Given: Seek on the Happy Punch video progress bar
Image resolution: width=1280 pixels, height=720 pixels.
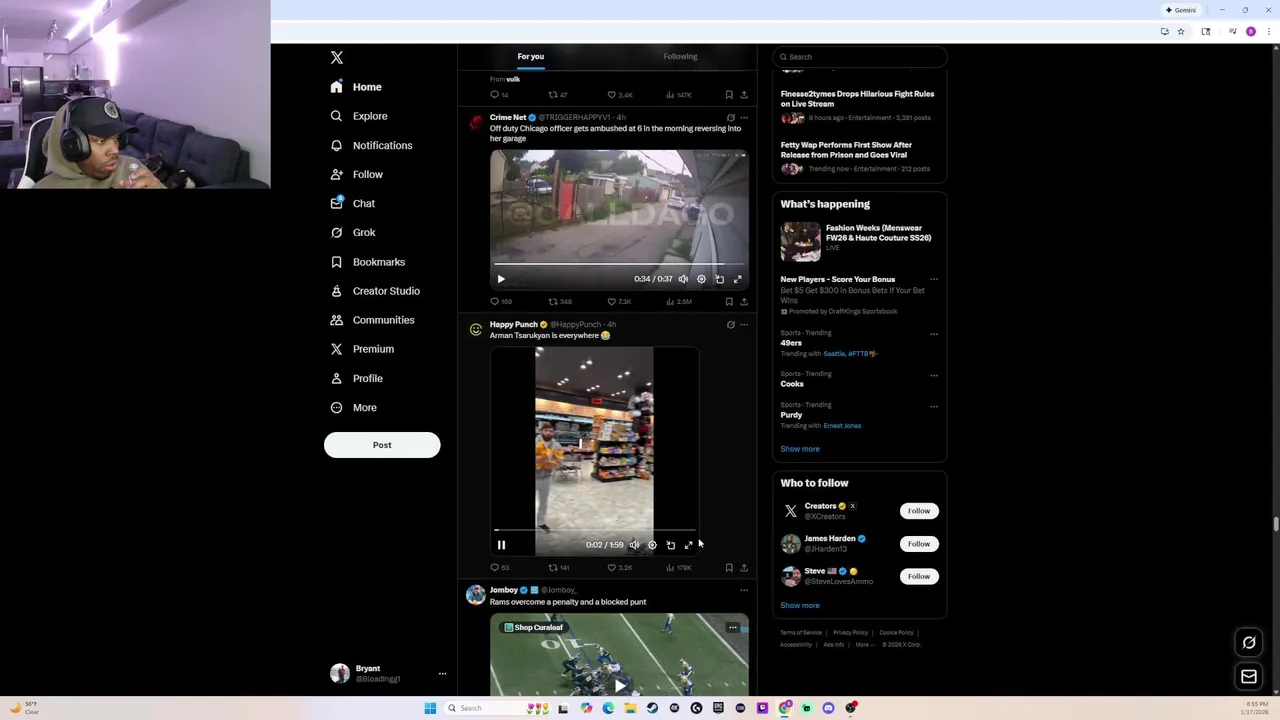Looking at the screenshot, I should point(594,531).
